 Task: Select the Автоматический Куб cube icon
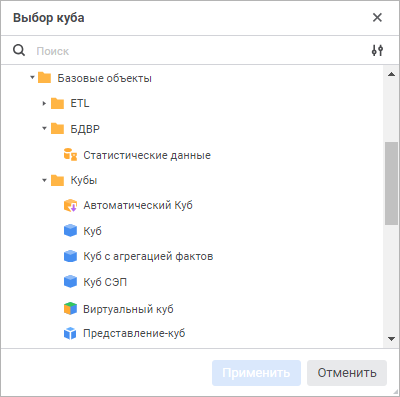pos(70,205)
